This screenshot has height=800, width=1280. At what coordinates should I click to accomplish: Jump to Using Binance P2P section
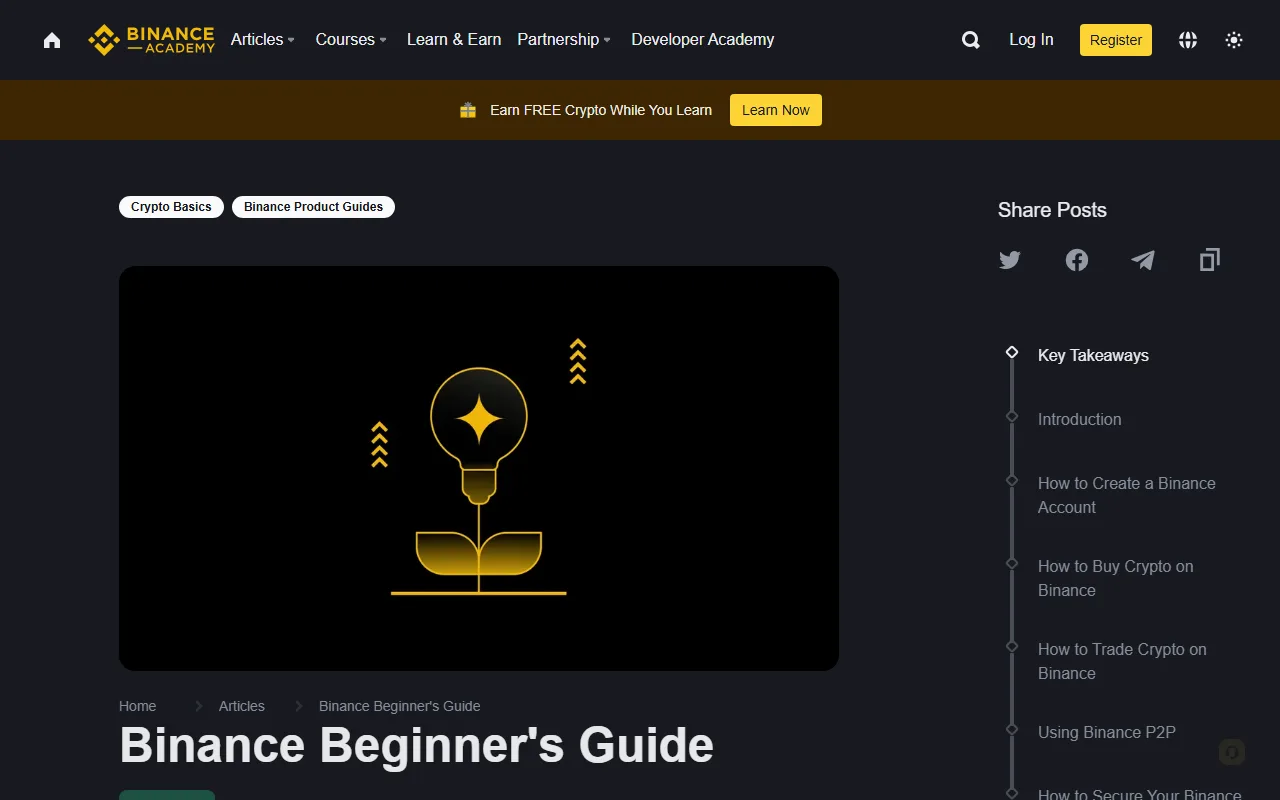coord(1107,733)
